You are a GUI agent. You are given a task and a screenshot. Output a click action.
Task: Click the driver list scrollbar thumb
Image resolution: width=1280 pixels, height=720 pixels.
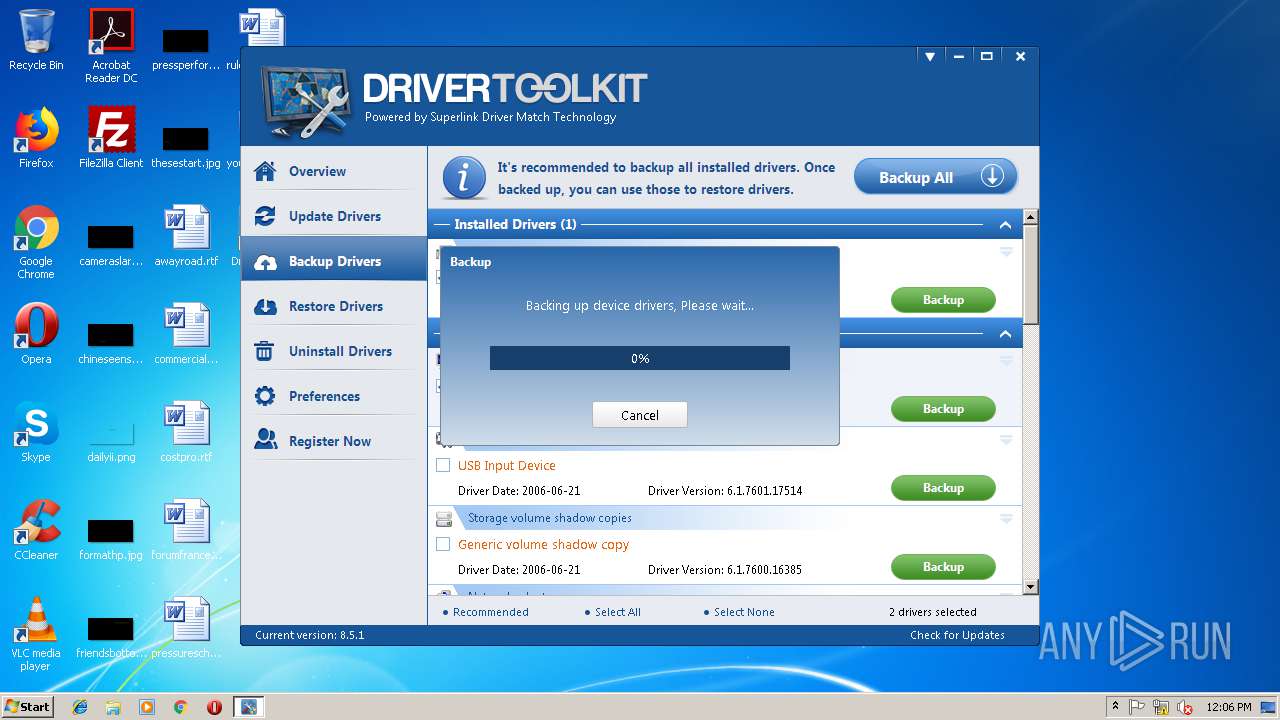1031,274
